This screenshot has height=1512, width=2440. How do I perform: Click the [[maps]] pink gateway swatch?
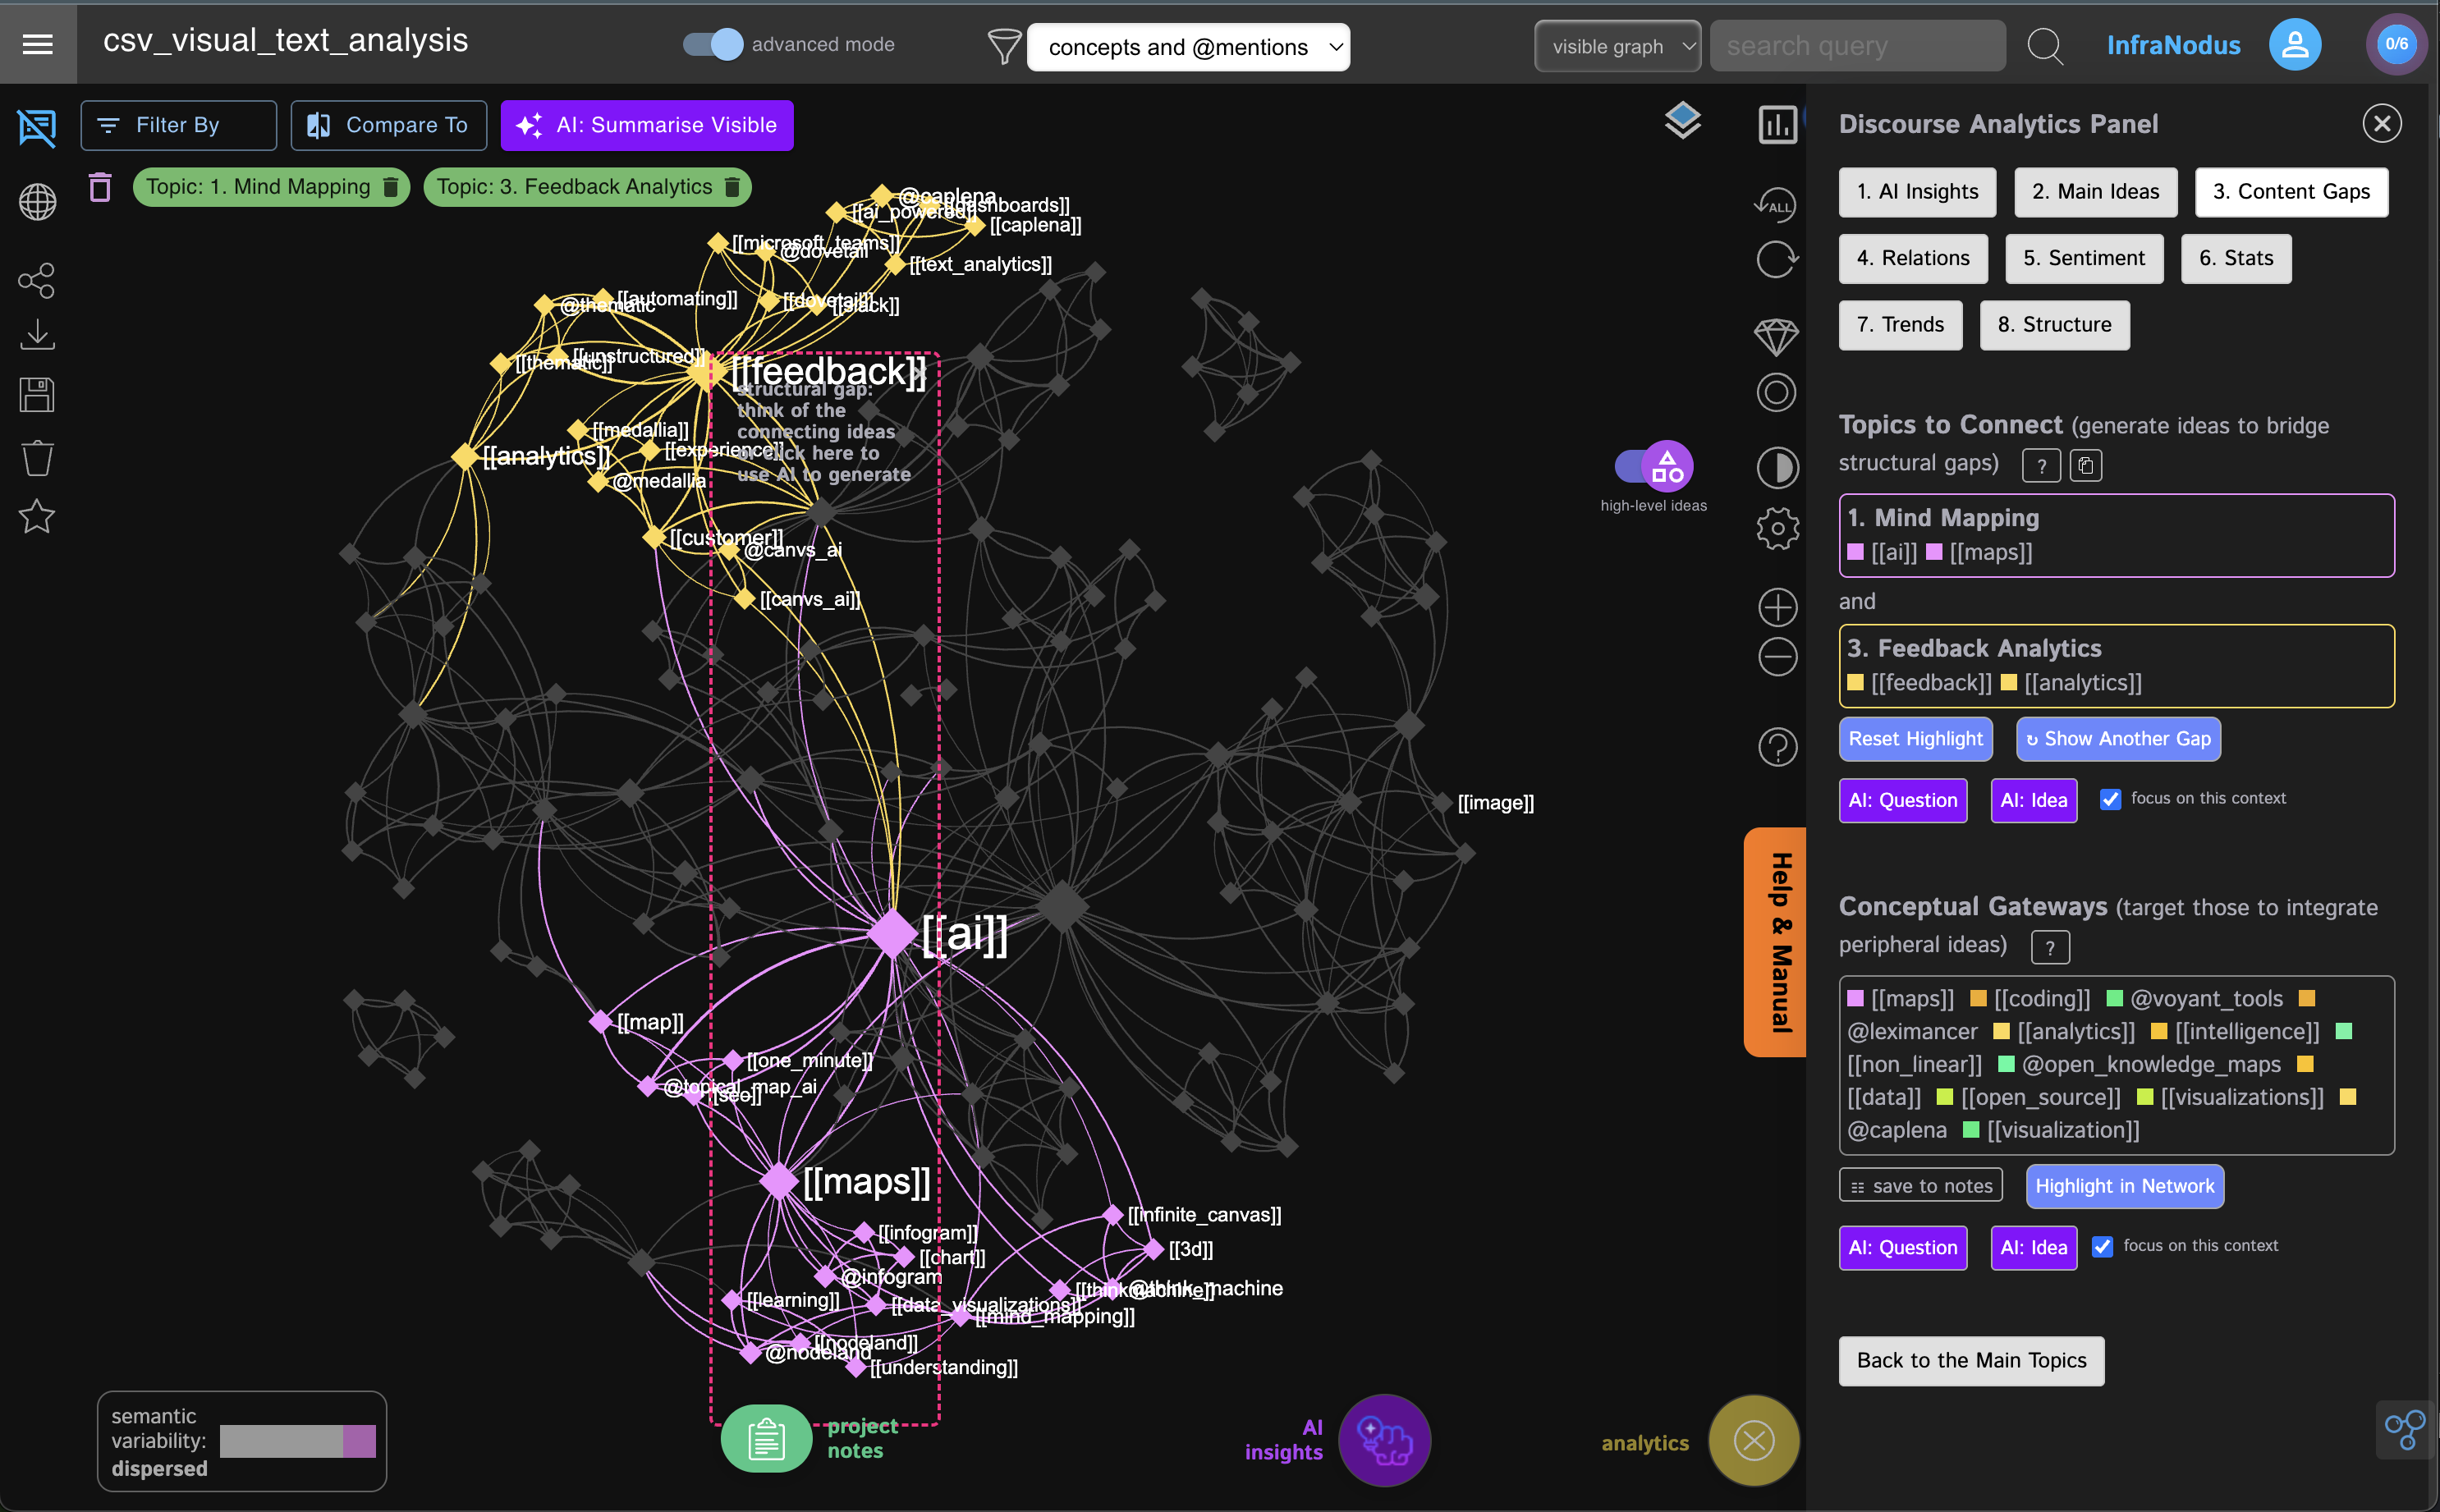click(1856, 998)
